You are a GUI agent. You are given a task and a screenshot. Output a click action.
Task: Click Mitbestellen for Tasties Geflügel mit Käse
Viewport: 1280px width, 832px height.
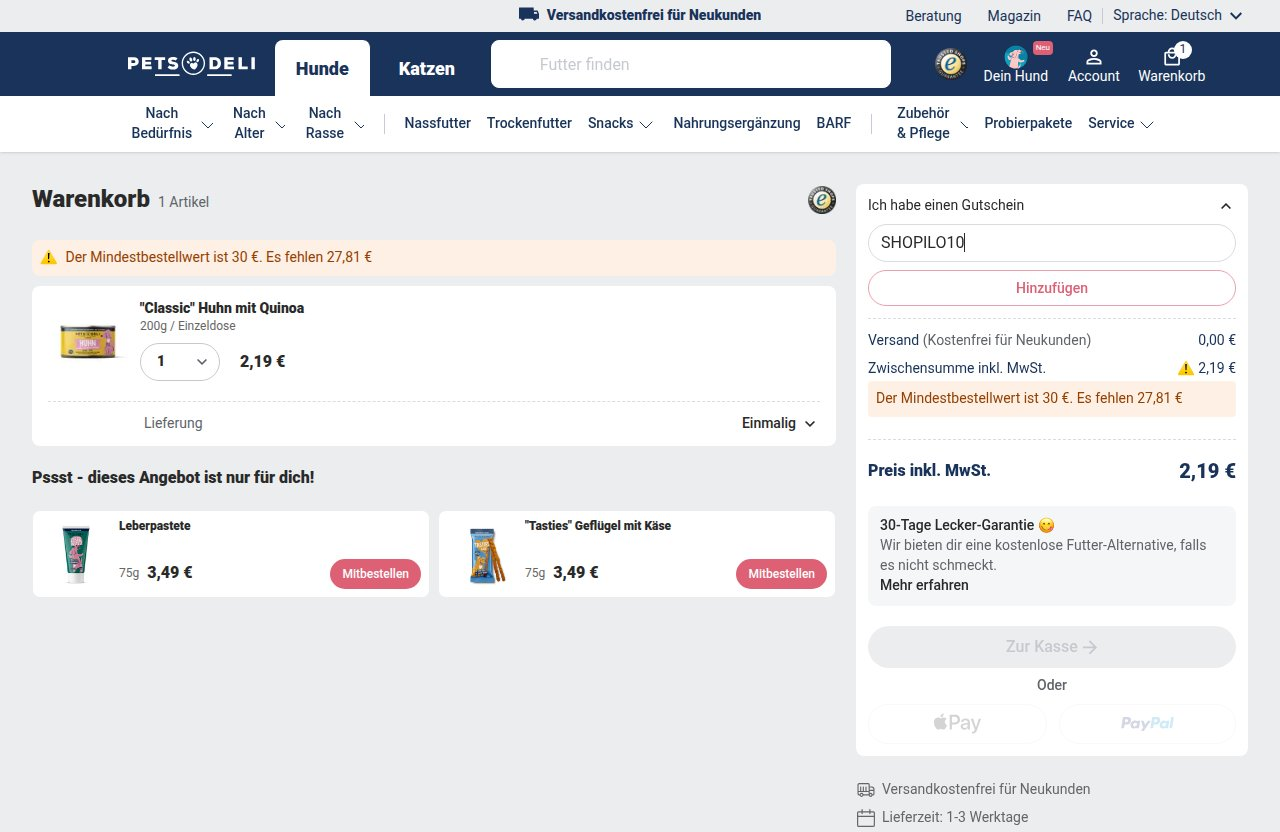point(782,574)
